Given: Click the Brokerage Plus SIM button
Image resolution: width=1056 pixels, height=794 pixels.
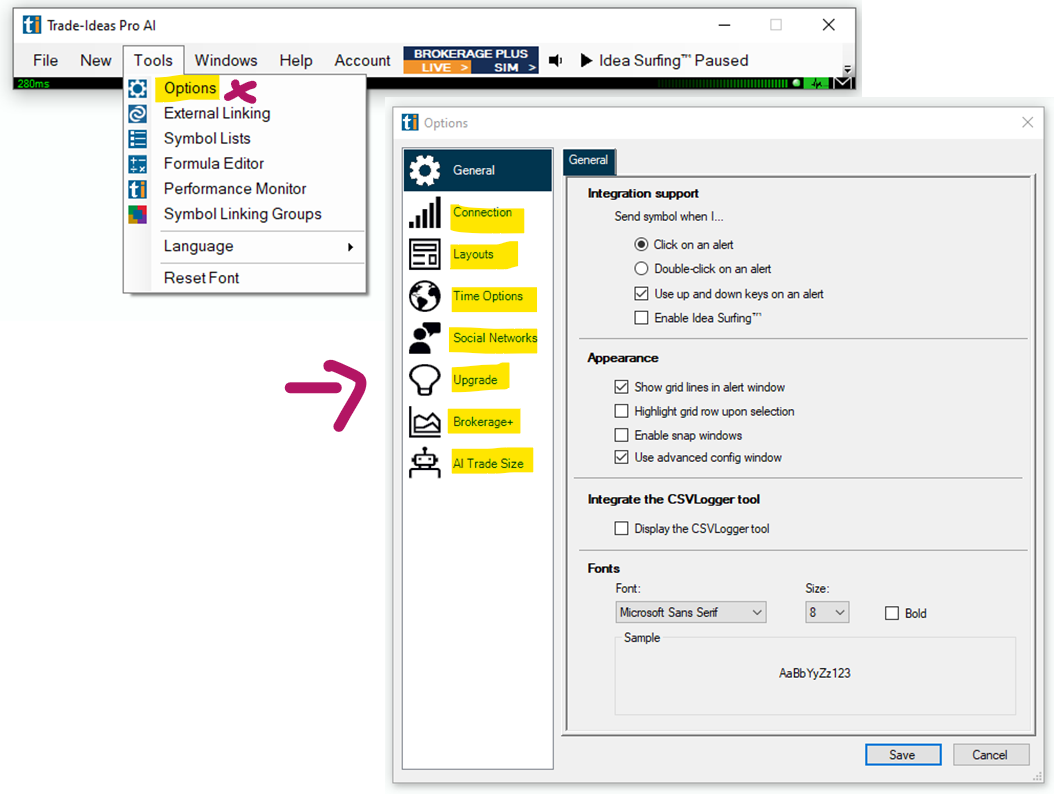Looking at the screenshot, I should pyautogui.click(x=505, y=67).
